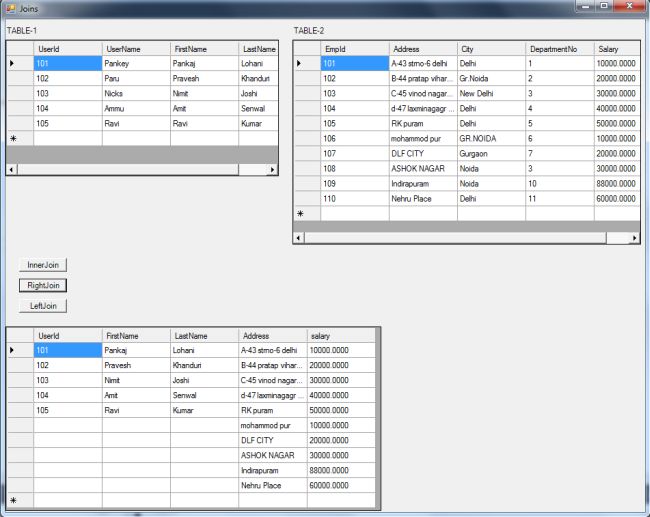
Task: Click city cell Gurgaon in Table-2
Action: [x=491, y=153]
